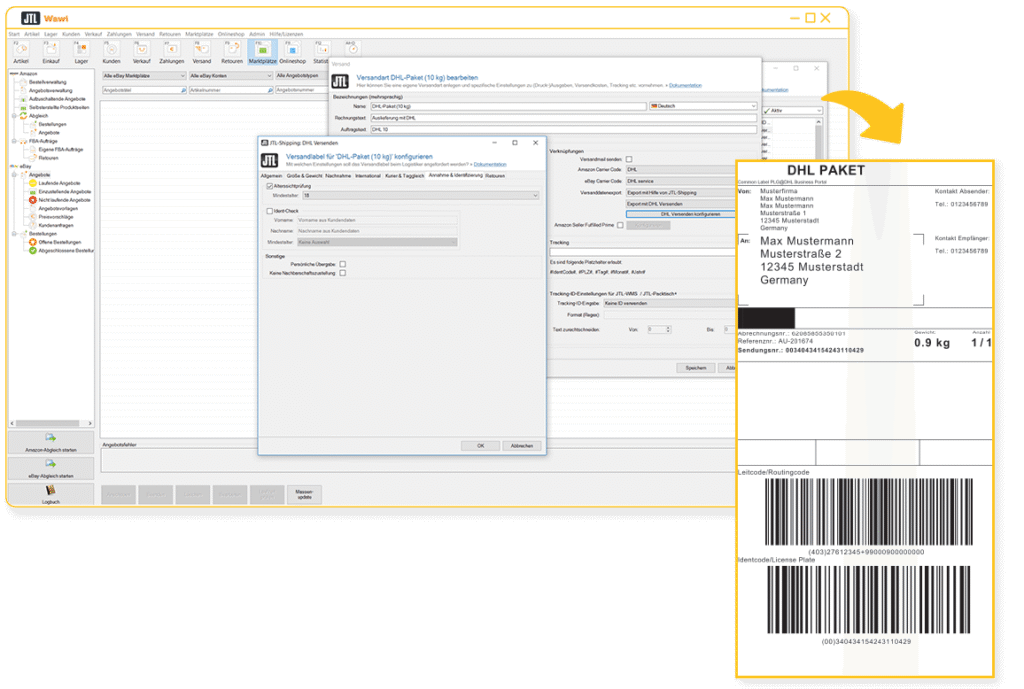Open the Artikel toolbar icon
Screen dimensions: 1024x689
tap(21, 51)
